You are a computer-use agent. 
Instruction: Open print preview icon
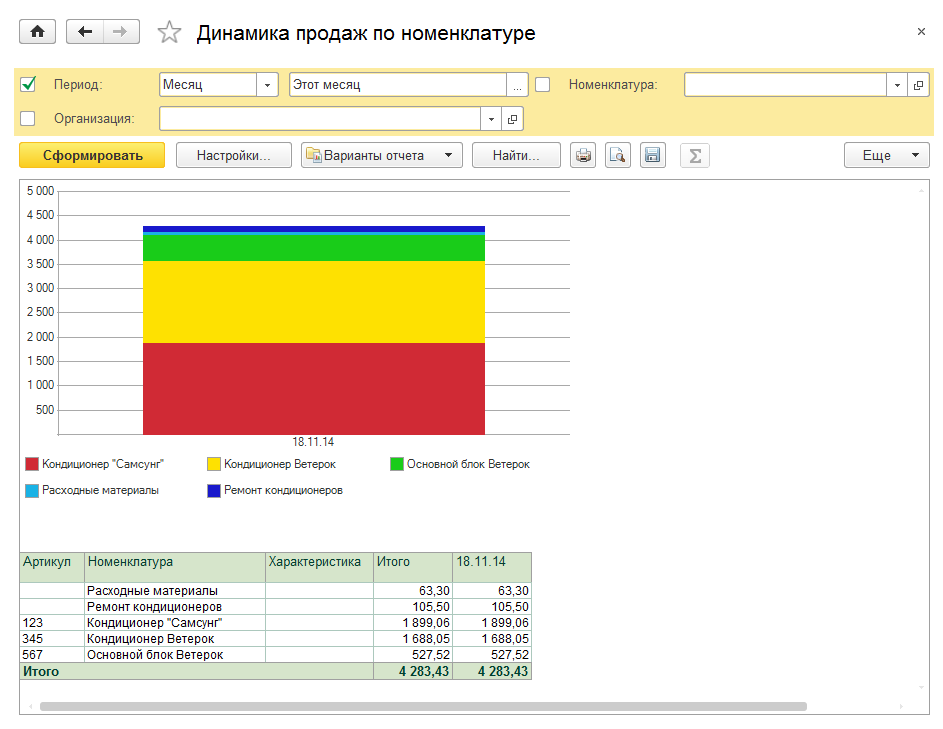point(618,155)
